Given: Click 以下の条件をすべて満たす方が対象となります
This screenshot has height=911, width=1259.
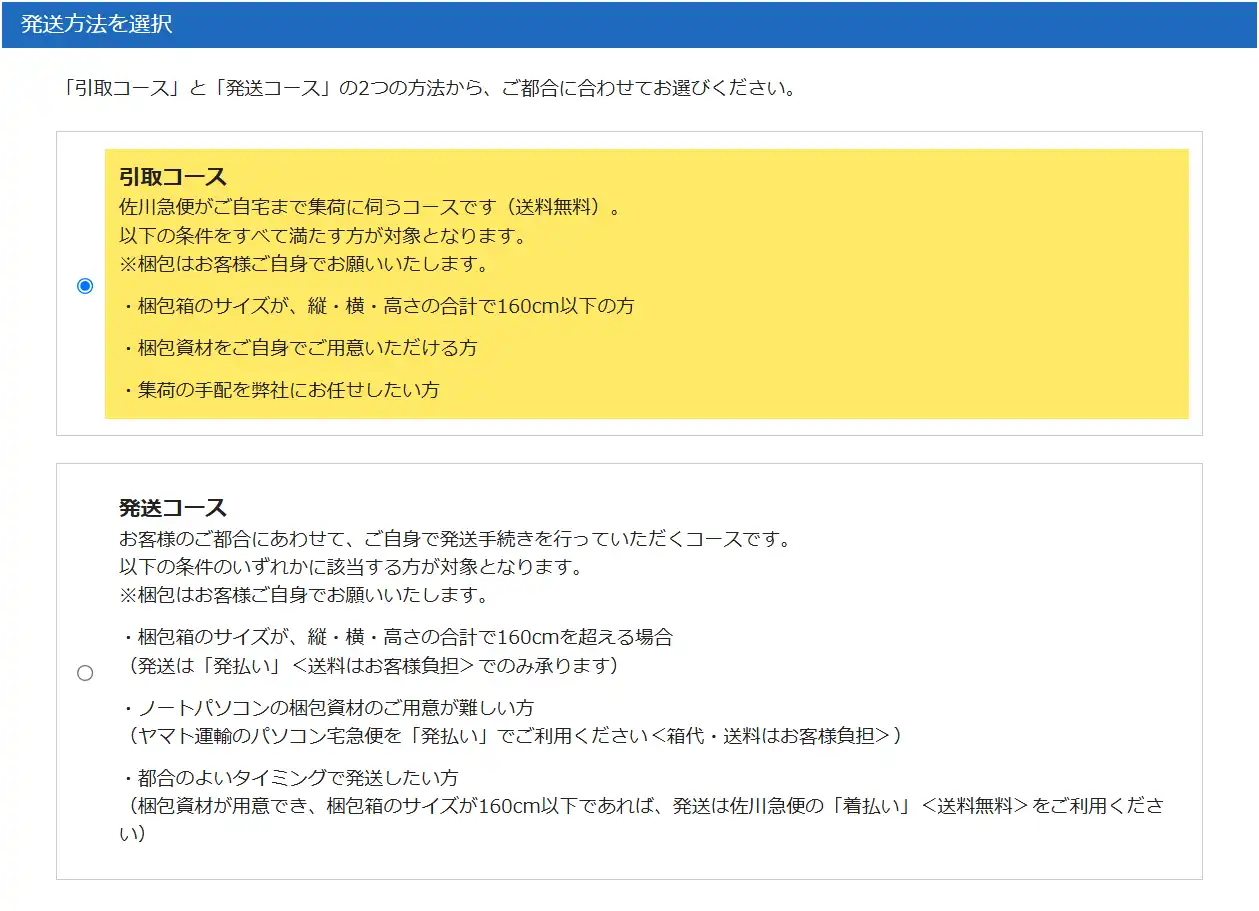Looking at the screenshot, I should point(322,237).
